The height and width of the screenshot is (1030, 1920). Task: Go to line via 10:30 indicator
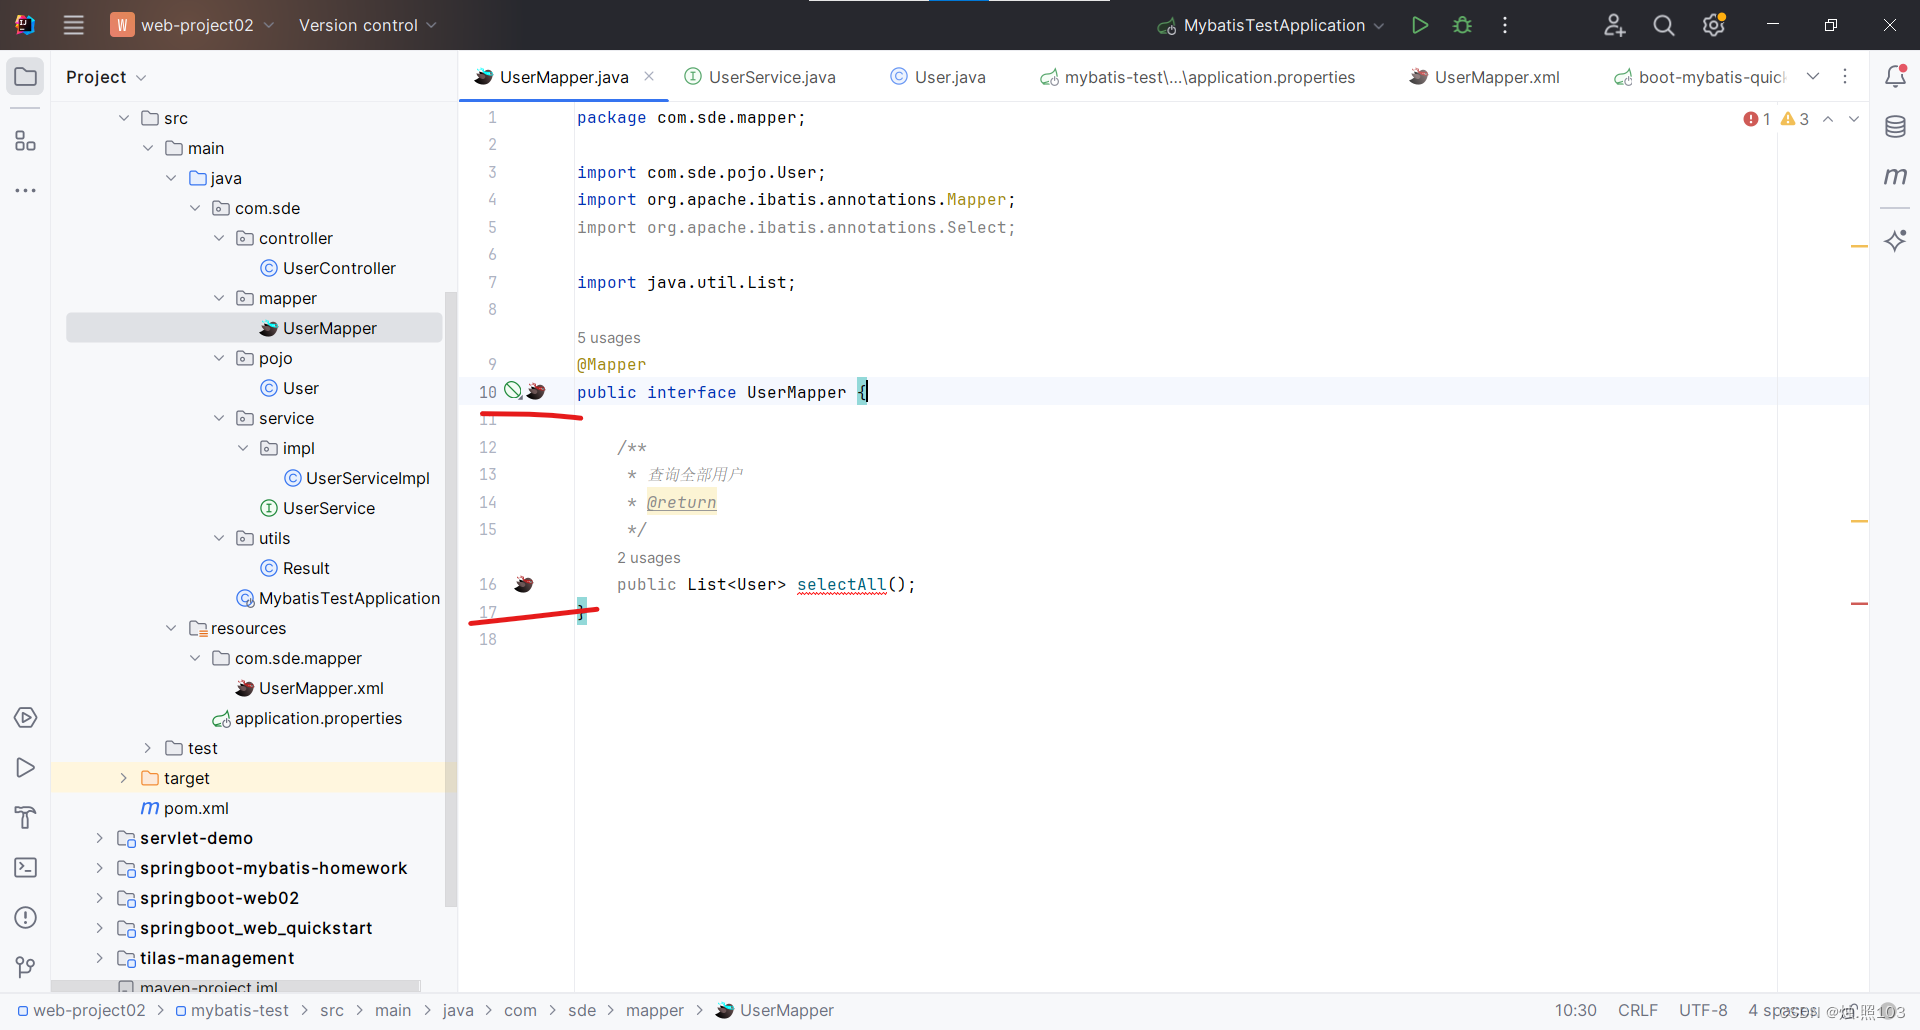[1576, 1010]
